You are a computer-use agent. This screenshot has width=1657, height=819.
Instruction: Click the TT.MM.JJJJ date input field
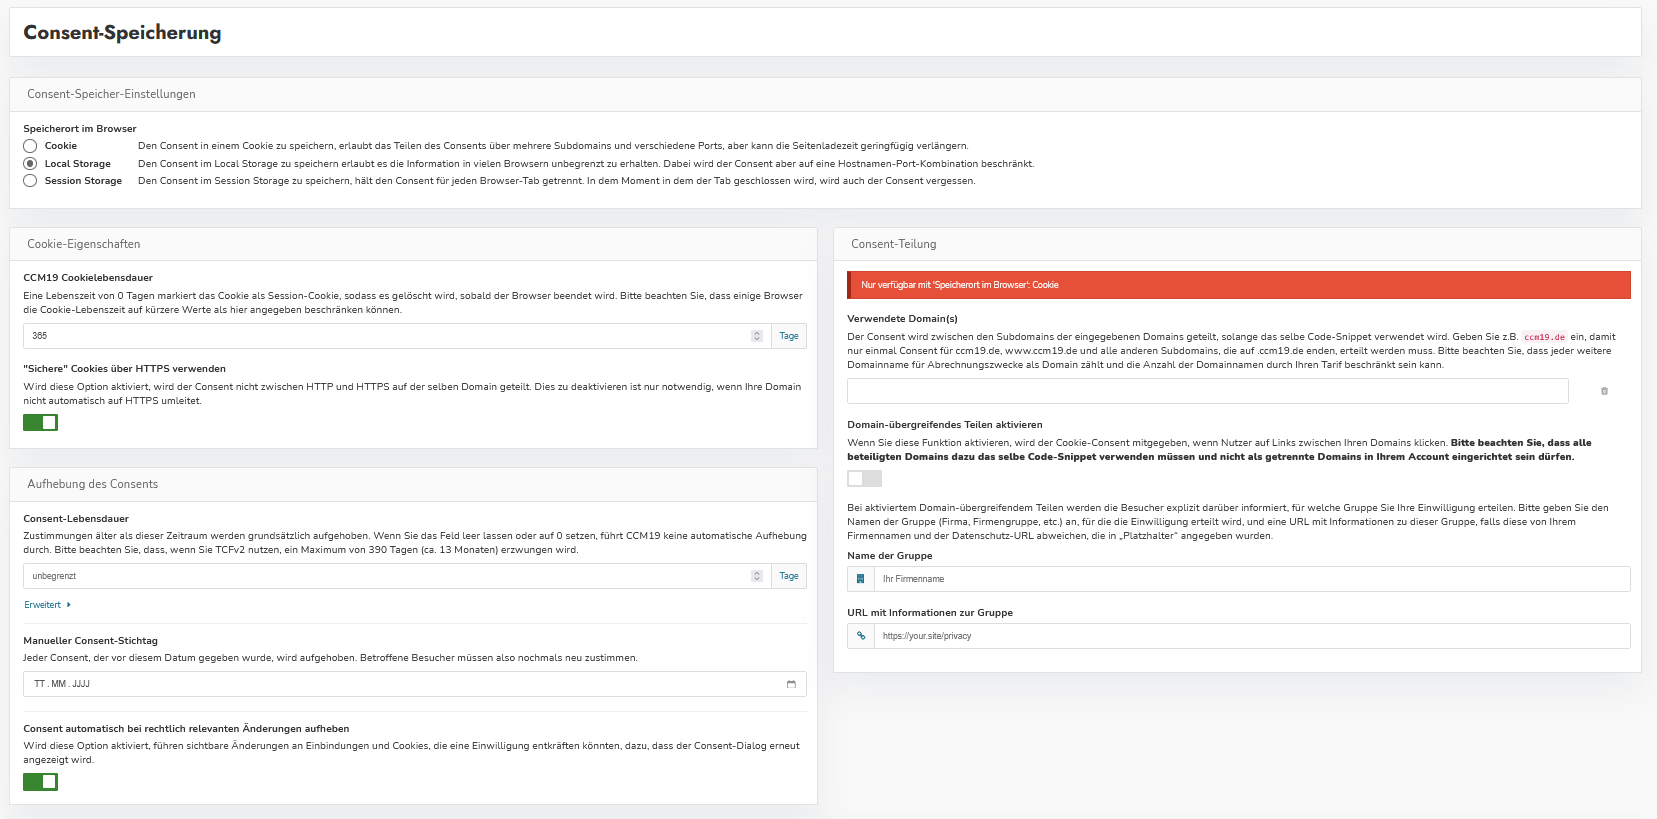[x=400, y=684]
